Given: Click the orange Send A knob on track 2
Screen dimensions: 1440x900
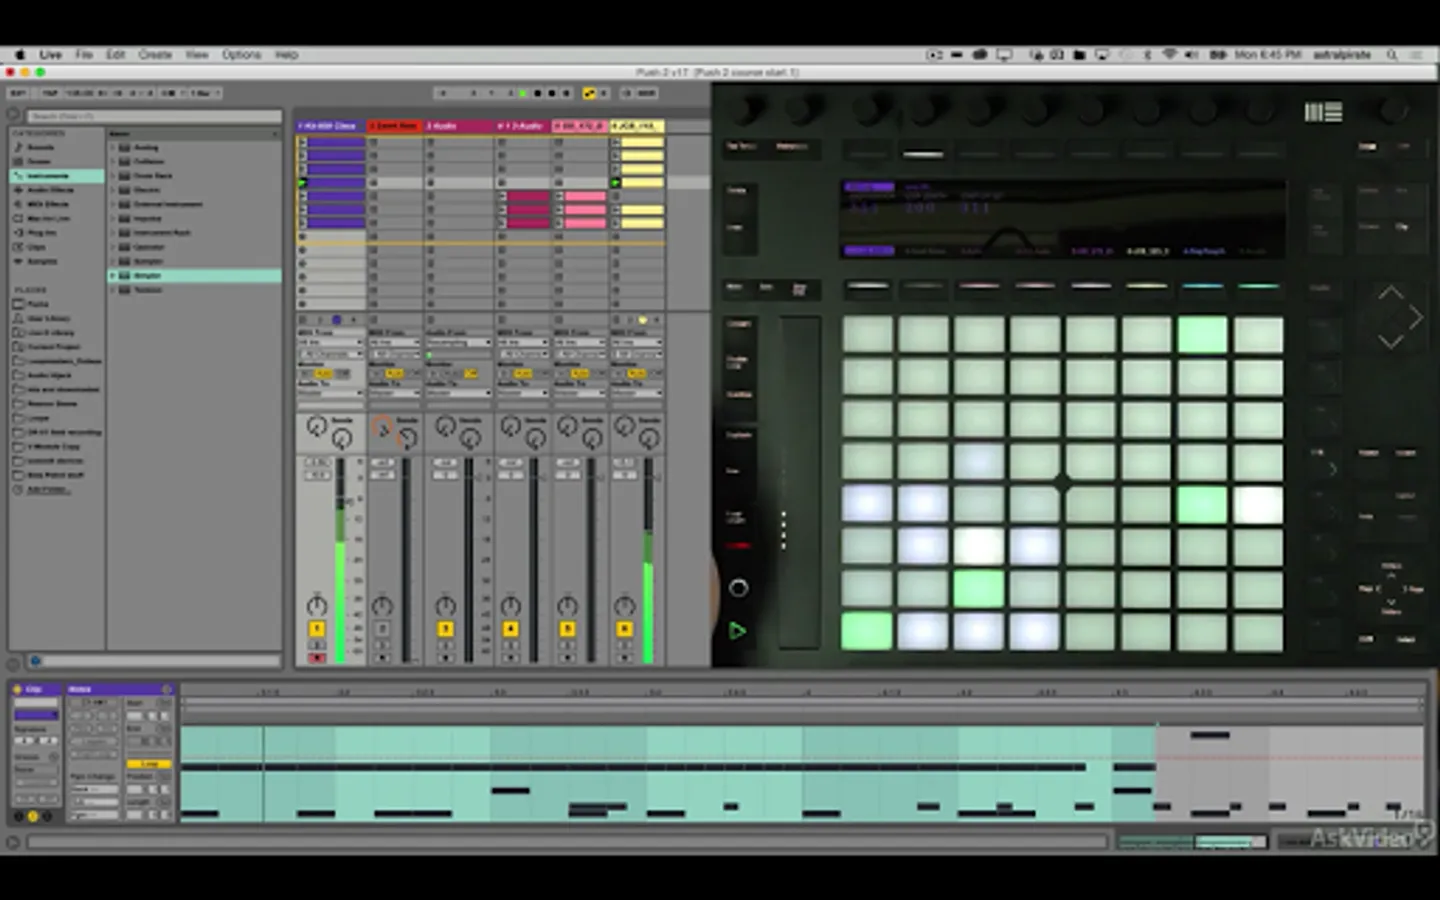Looking at the screenshot, I should 382,427.
